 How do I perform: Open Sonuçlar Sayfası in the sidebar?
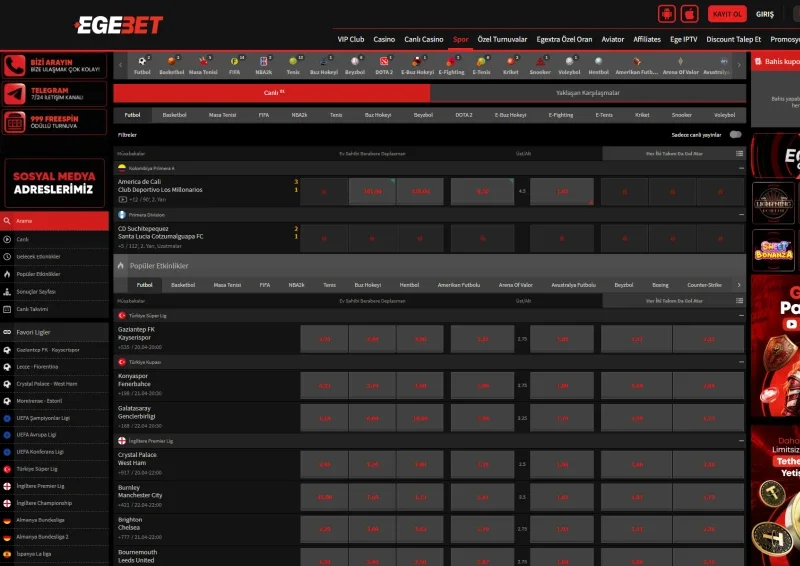point(54,291)
